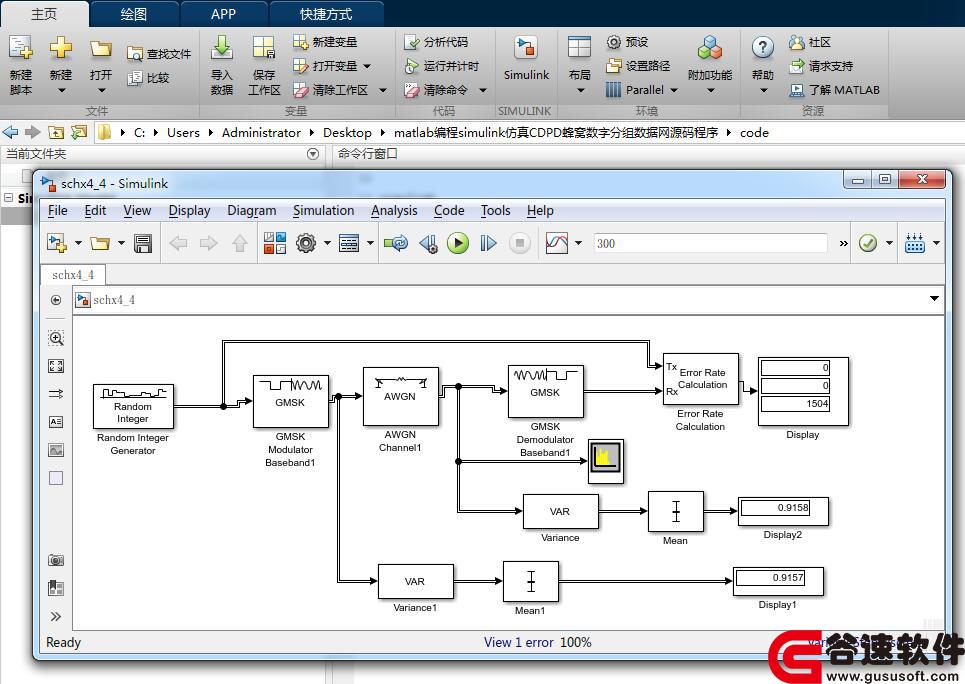965x684 pixels.
Task: Click the Model Advisor checkmark icon
Action: coord(868,243)
